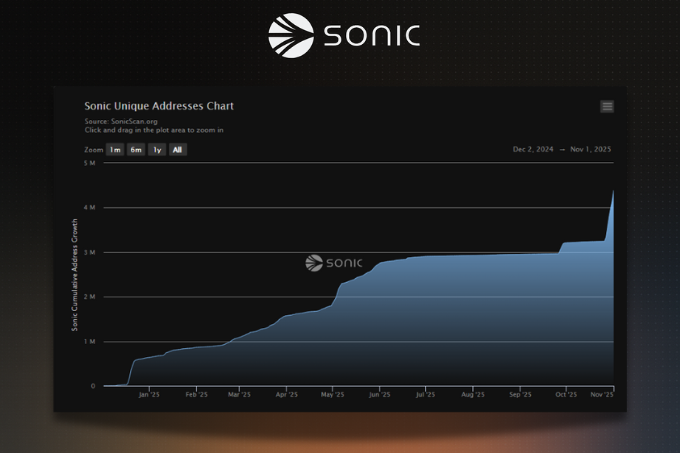Click the Apr '25 x-axis label
The width and height of the screenshot is (680, 453).
click(x=287, y=394)
